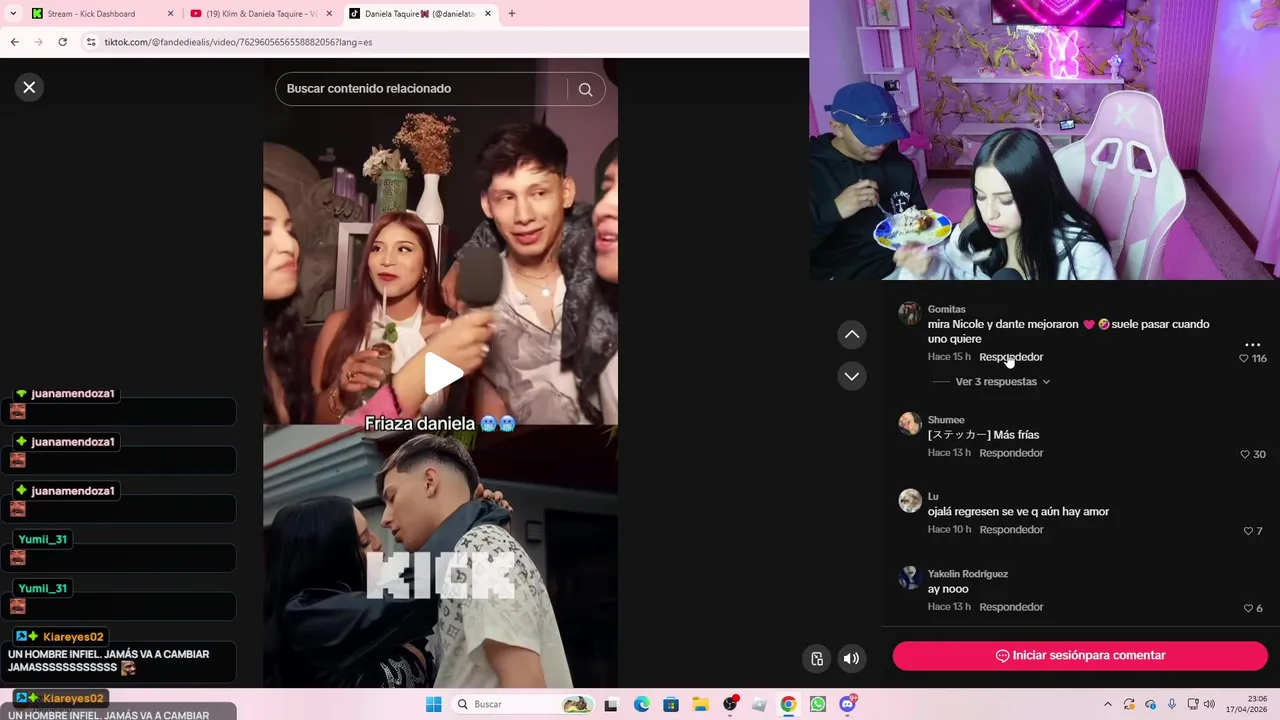Click the microphone tray icon
1280x720 pixels.
pos(1171,704)
